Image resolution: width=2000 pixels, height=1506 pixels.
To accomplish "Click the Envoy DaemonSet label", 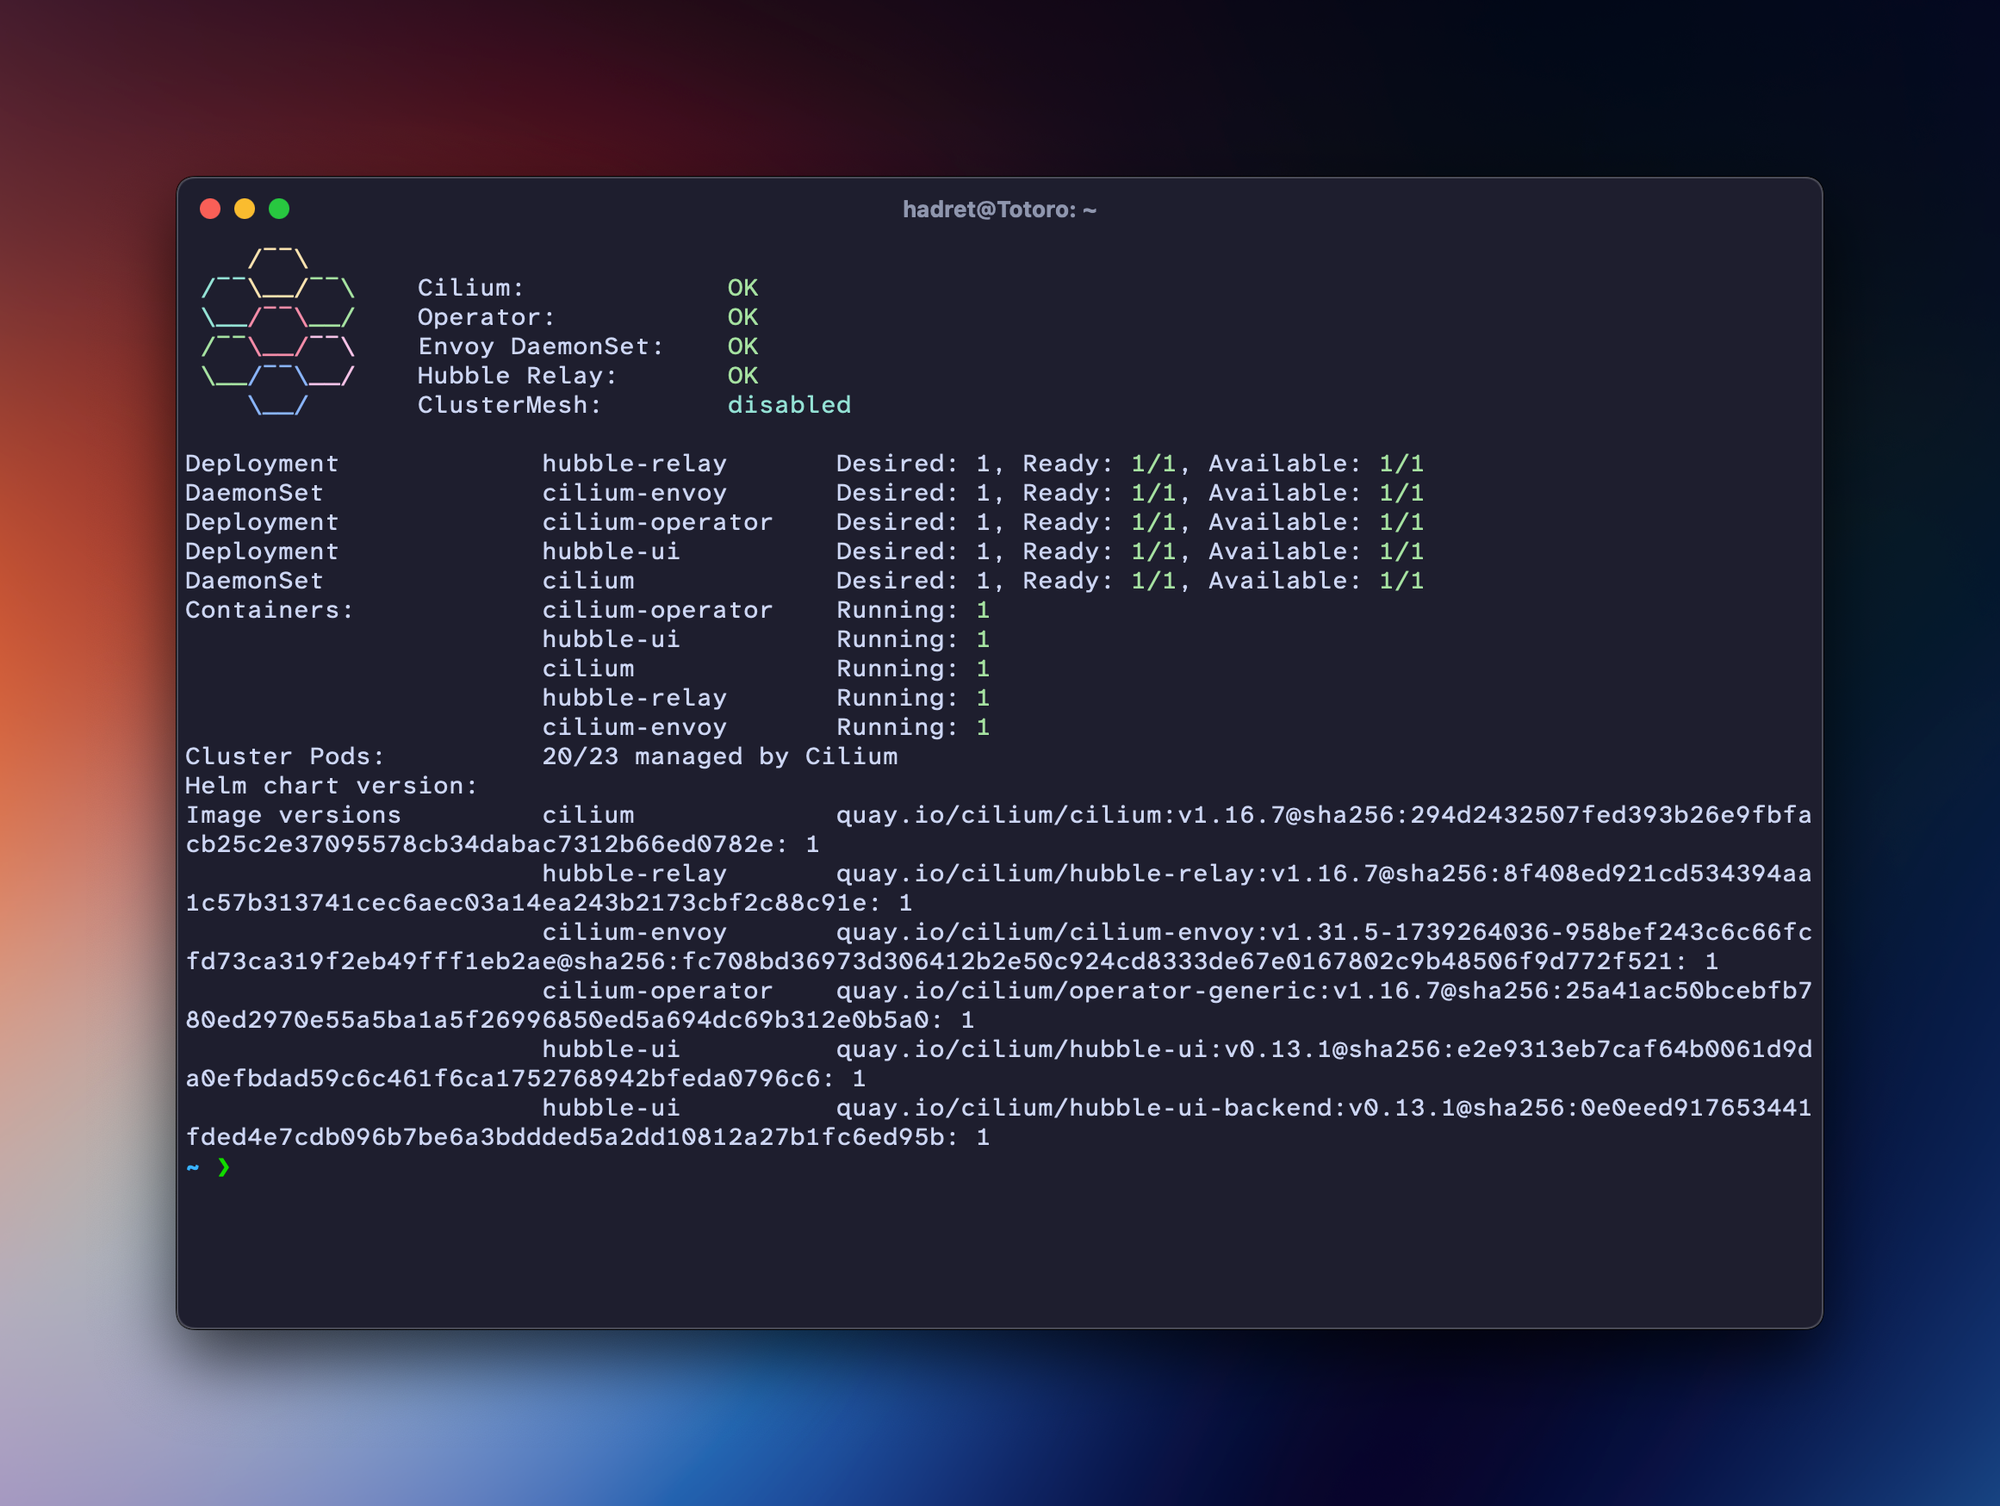I will click(x=540, y=347).
